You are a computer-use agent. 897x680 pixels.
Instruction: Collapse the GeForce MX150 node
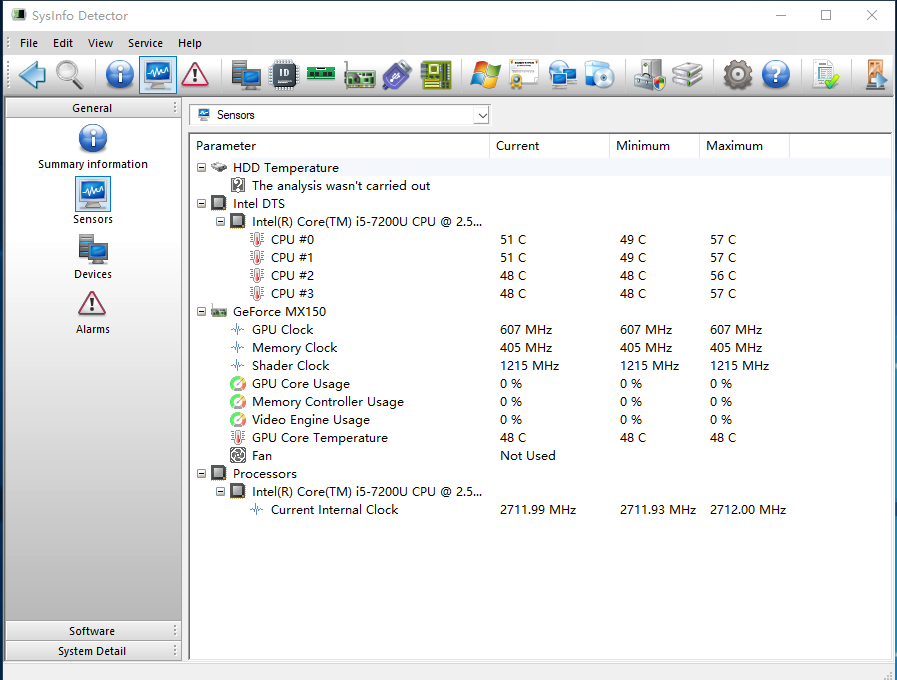click(x=201, y=312)
